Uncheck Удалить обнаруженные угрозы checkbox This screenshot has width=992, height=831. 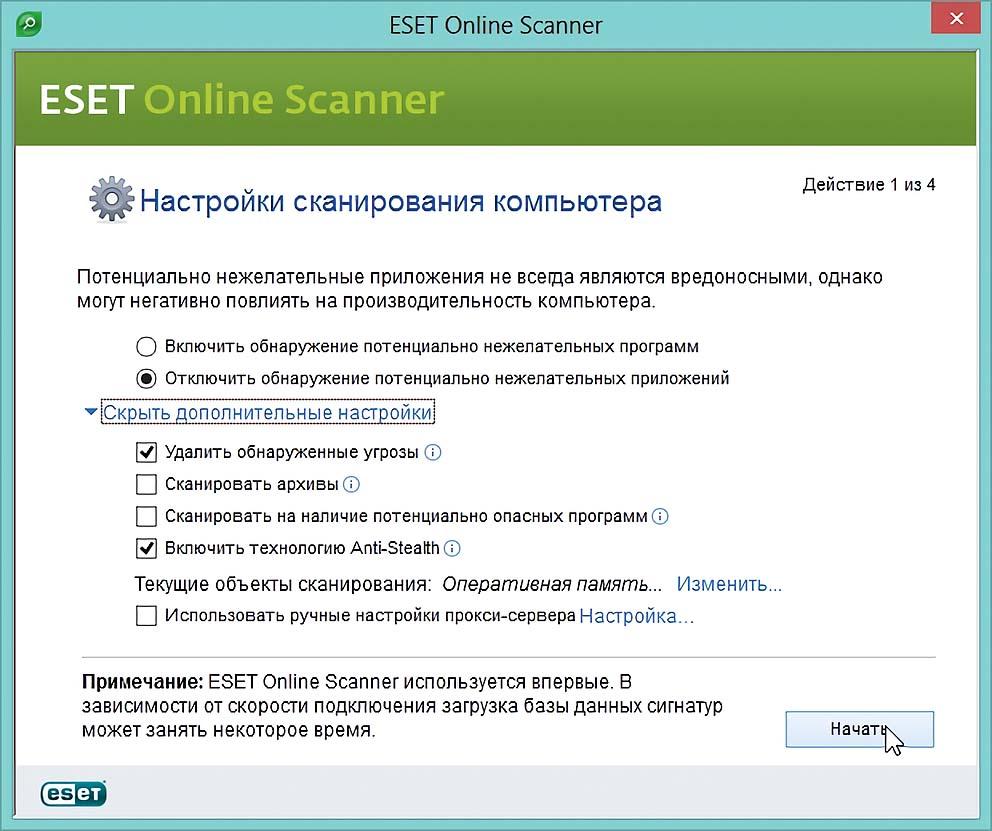[x=147, y=453]
